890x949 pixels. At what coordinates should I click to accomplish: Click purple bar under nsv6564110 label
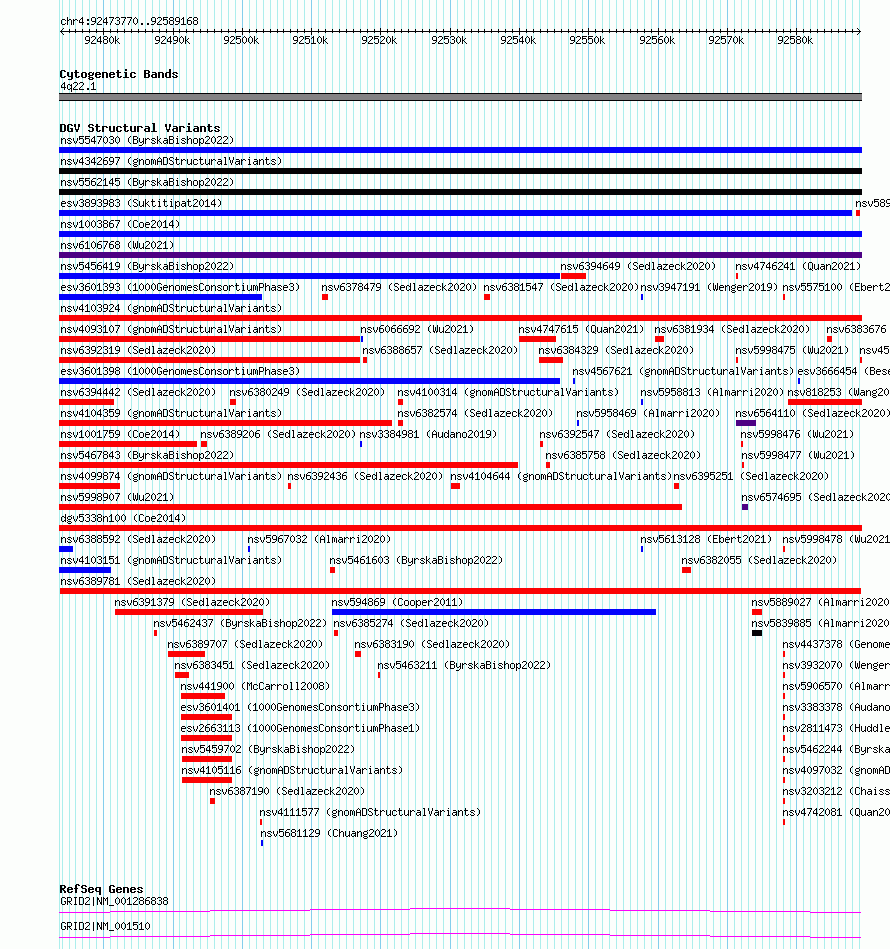[x=746, y=423]
